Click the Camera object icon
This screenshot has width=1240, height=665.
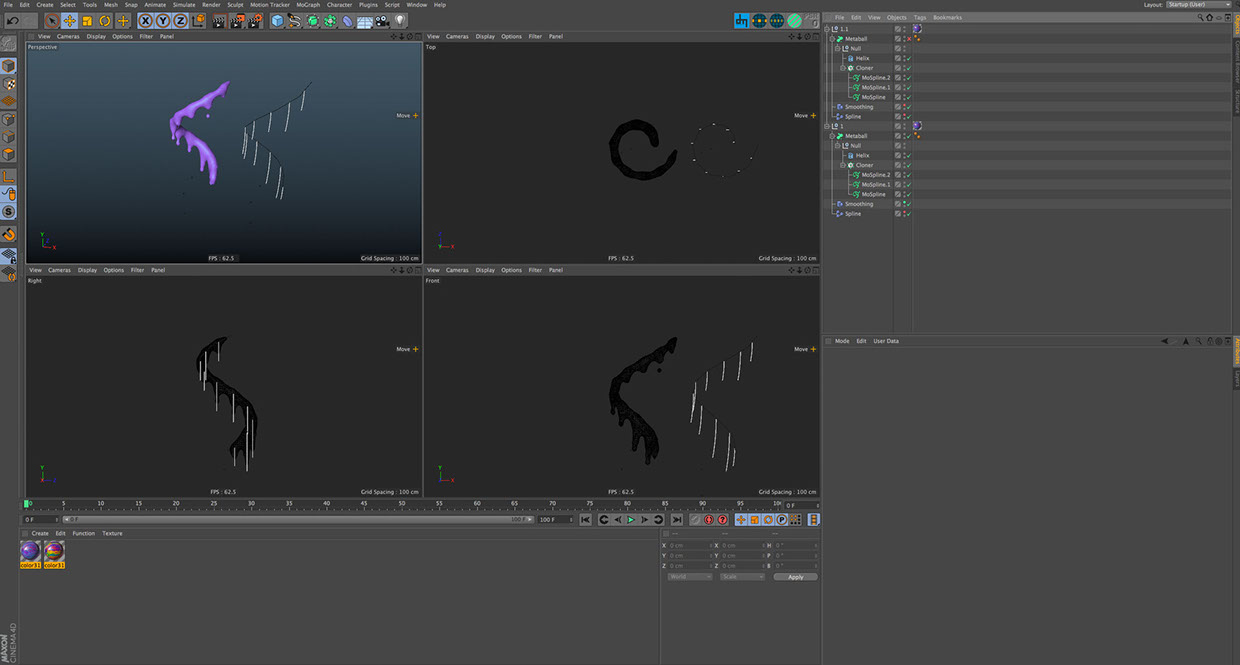point(382,20)
